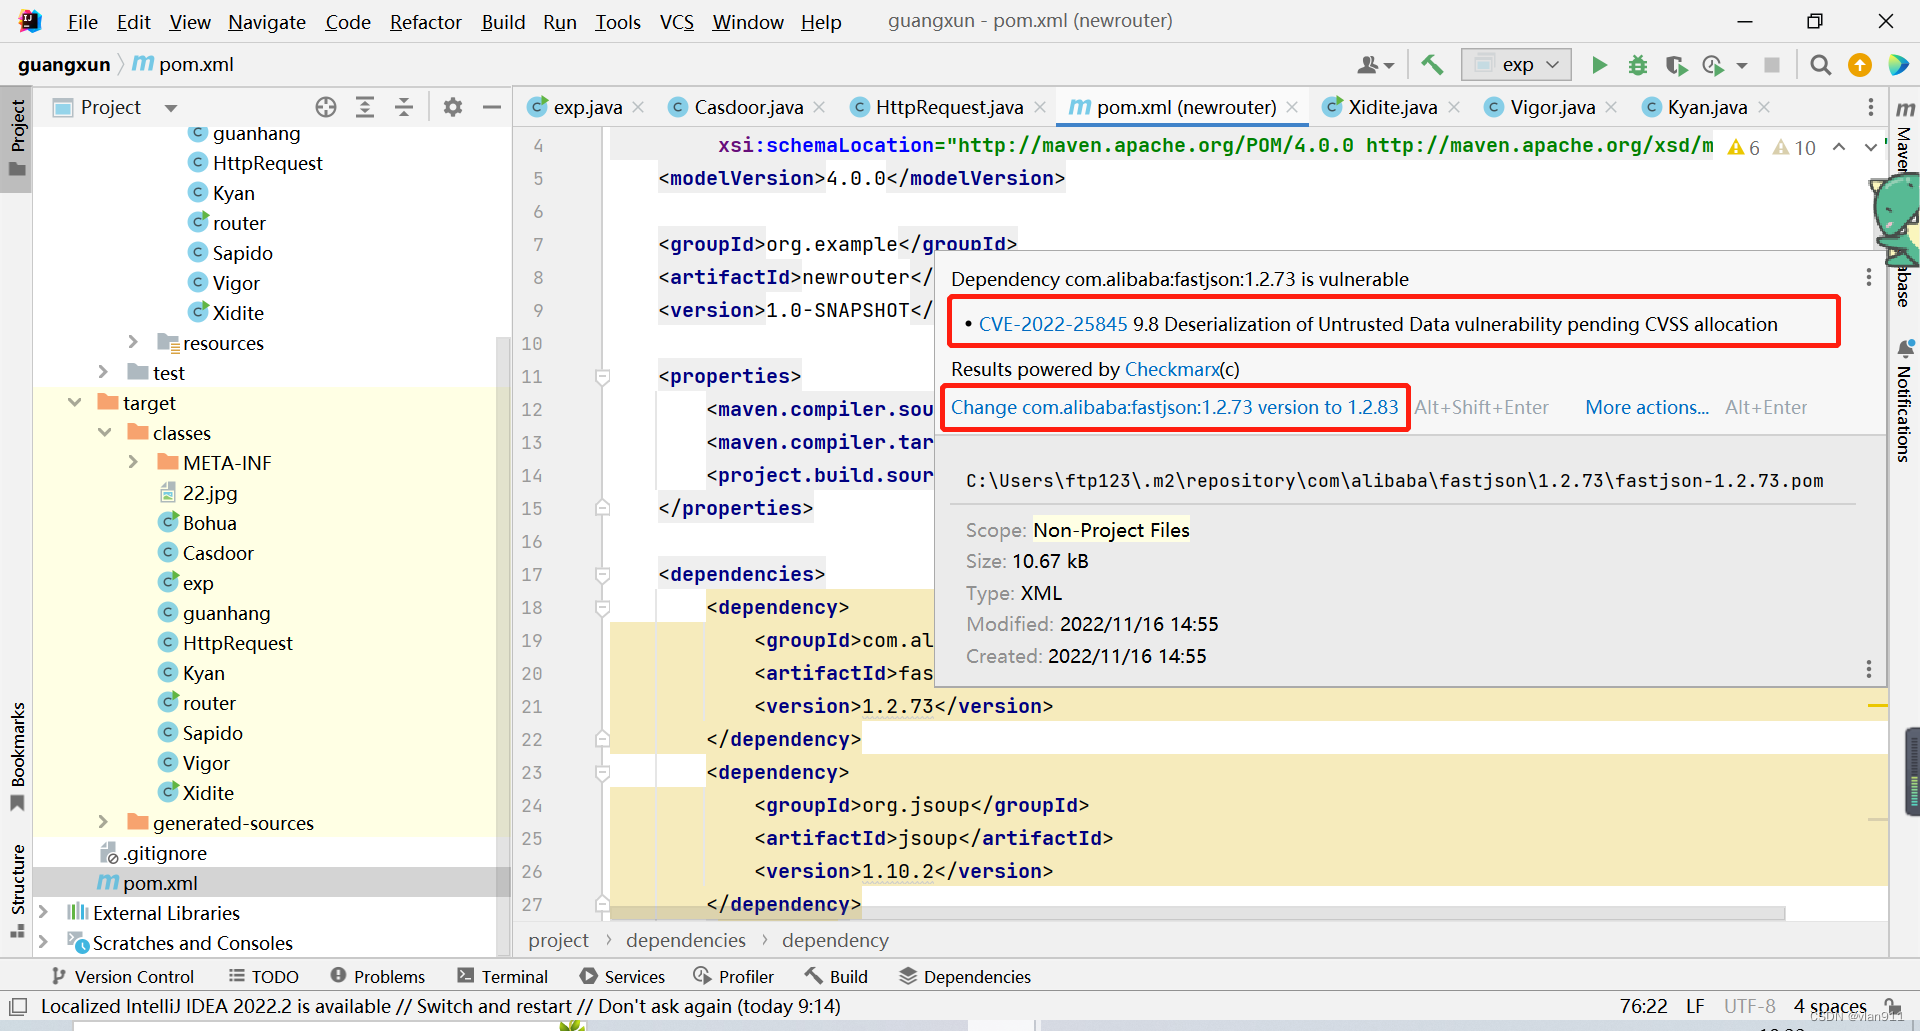Click UTF-8 encoding in status bar
This screenshot has height=1031, width=1920.
tap(1749, 1006)
